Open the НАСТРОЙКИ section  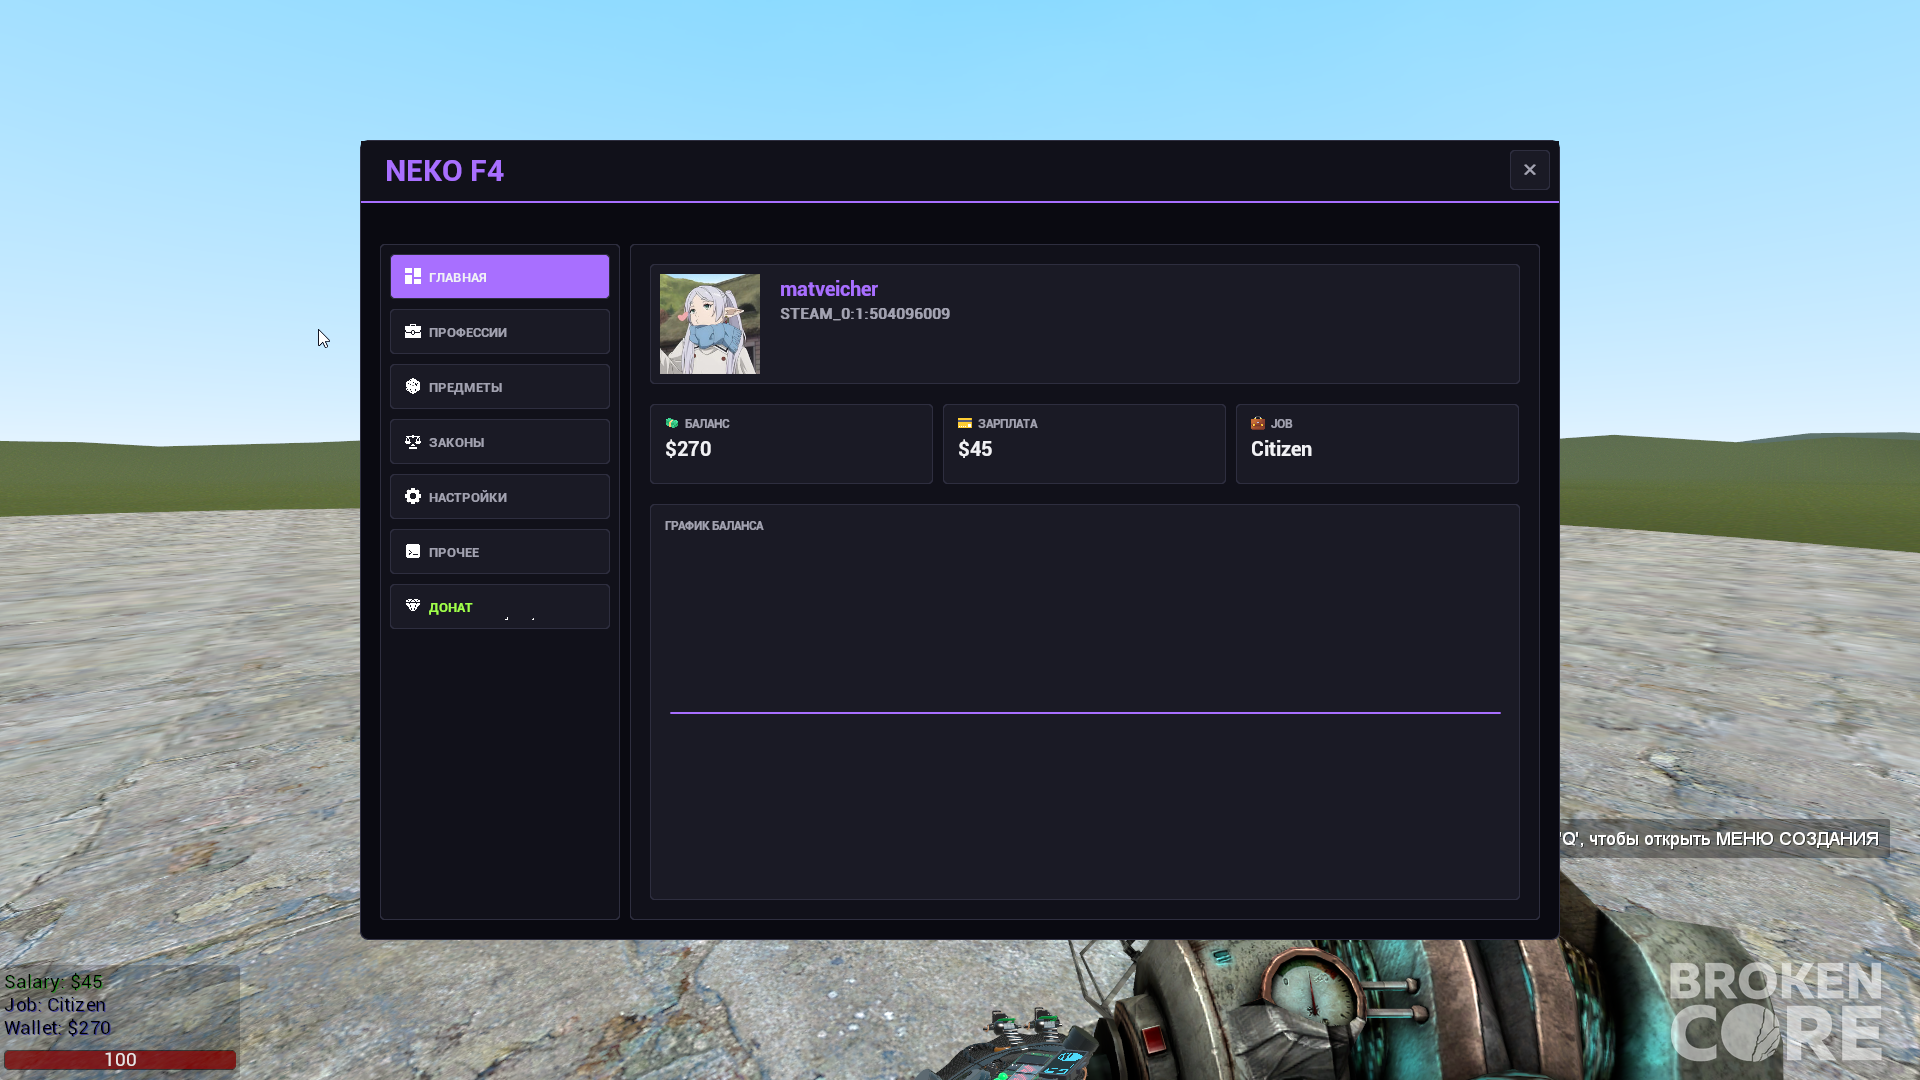[x=500, y=497]
